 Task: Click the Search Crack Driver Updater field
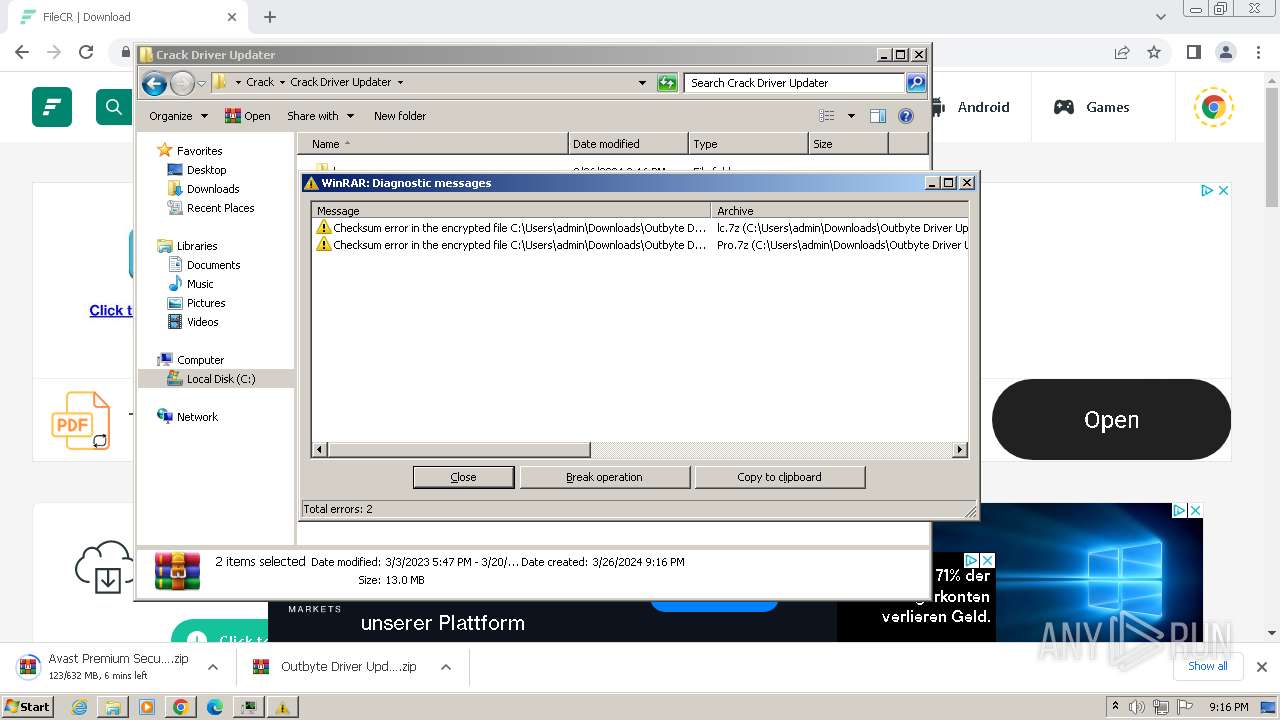(x=795, y=83)
